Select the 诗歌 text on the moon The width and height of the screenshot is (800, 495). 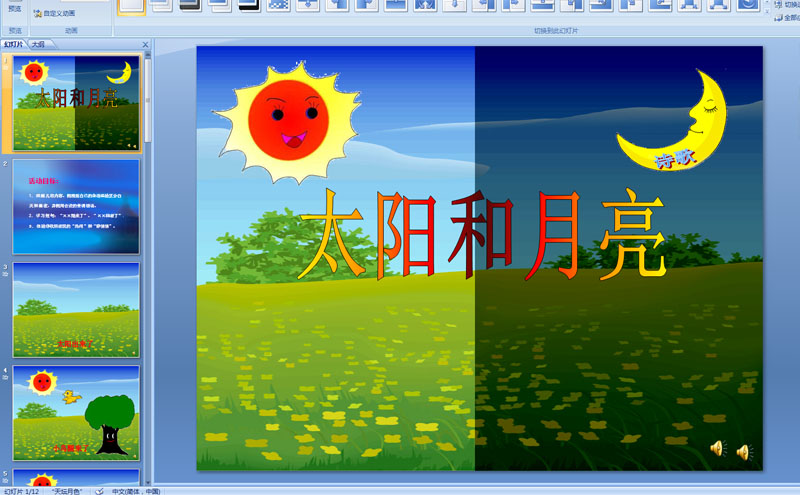675,159
